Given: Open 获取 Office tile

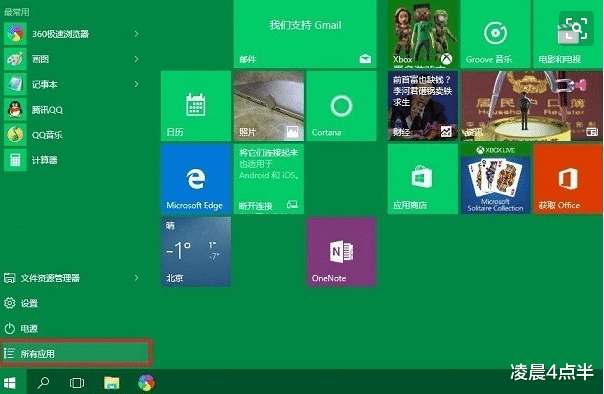Looking at the screenshot, I should point(568,179).
